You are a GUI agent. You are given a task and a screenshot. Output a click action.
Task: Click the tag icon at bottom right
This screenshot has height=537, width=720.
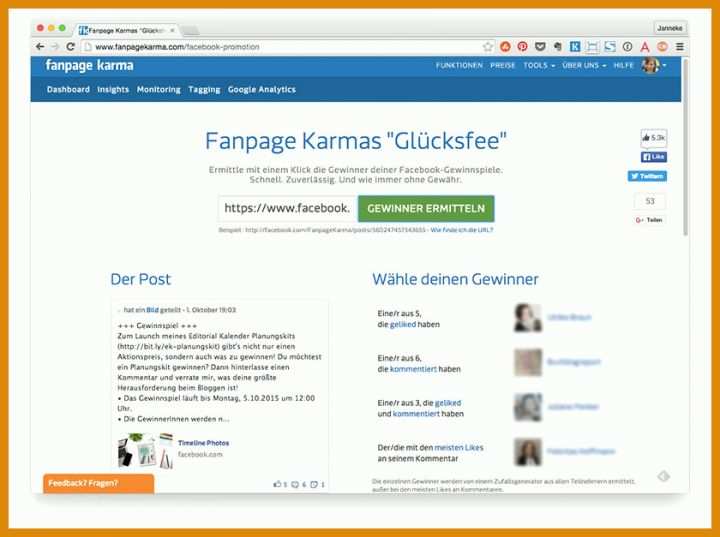click(664, 476)
